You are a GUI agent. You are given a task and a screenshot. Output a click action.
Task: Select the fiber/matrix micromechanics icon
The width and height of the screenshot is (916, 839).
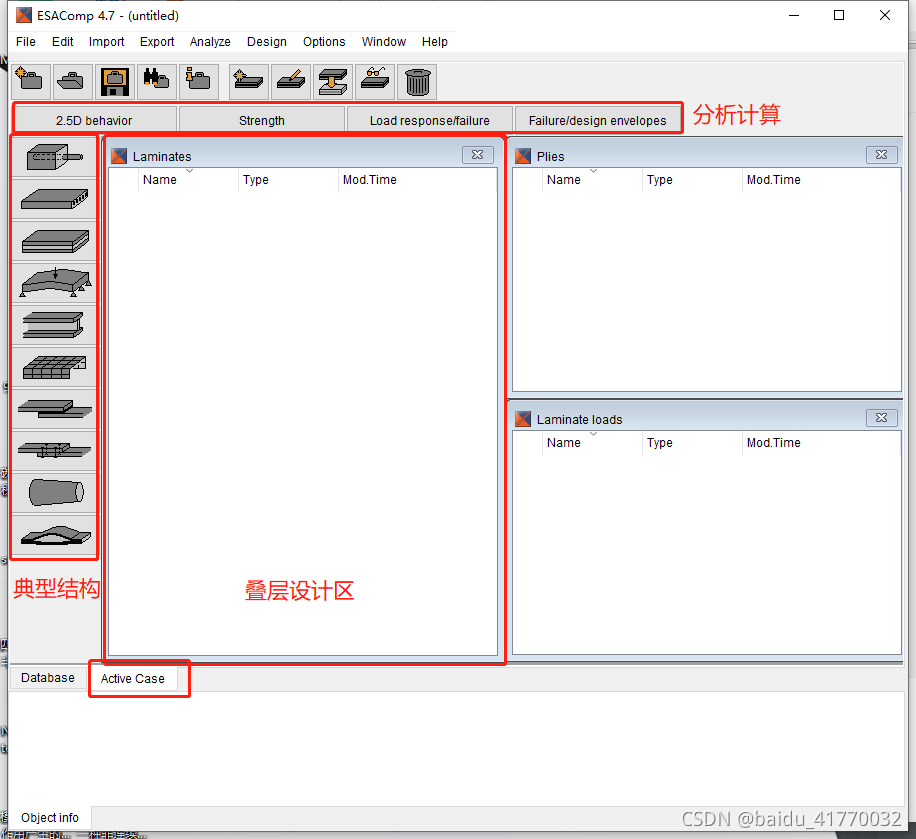55,157
